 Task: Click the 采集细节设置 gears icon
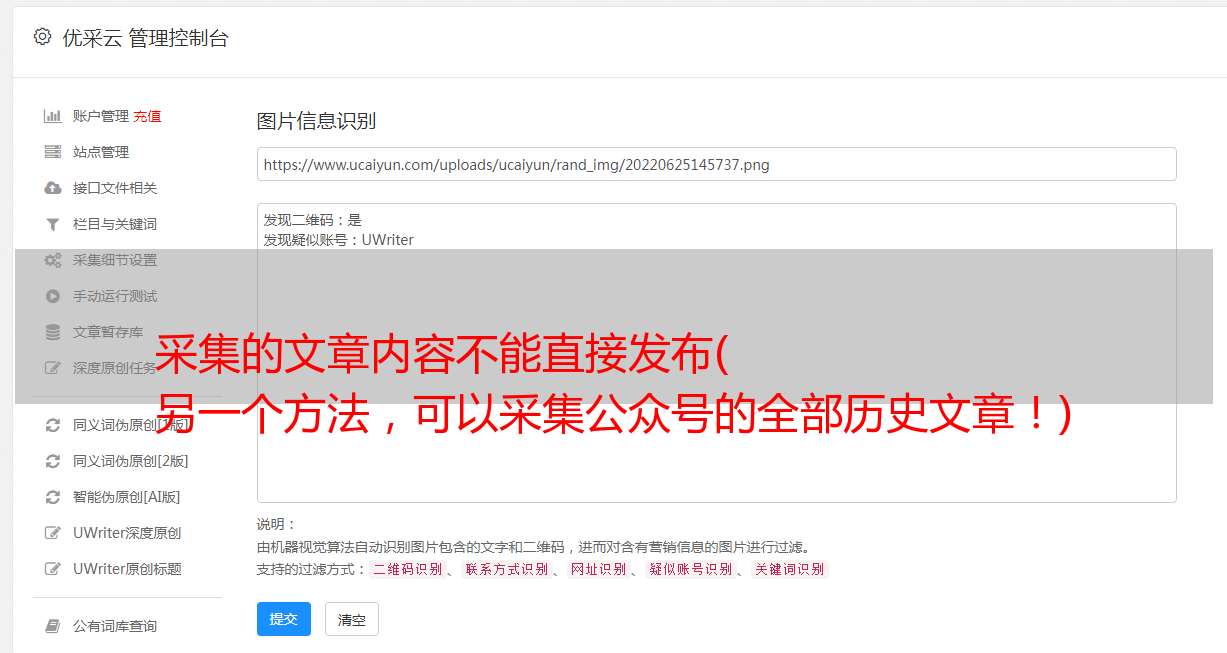click(53, 260)
